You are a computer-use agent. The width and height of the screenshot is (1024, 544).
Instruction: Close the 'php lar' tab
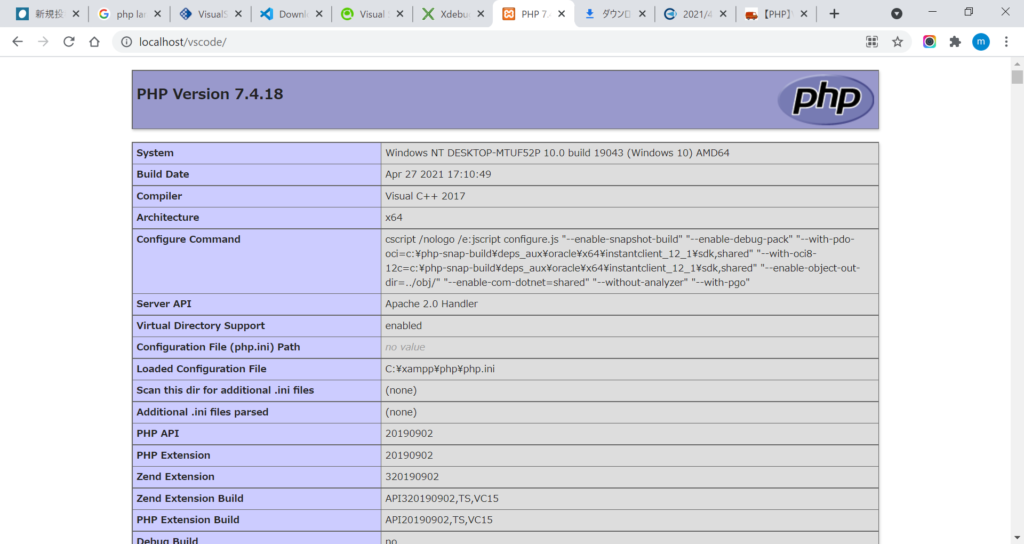(157, 14)
